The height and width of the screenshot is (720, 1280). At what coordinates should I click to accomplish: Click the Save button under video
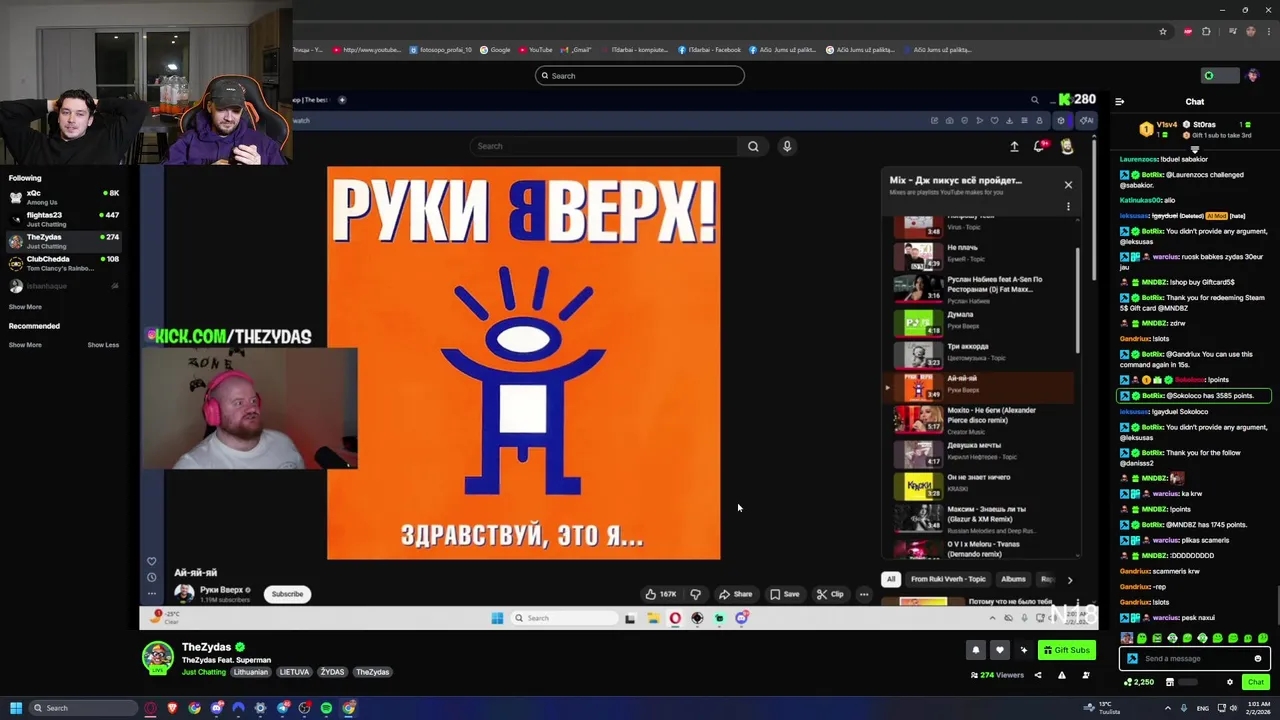784,594
